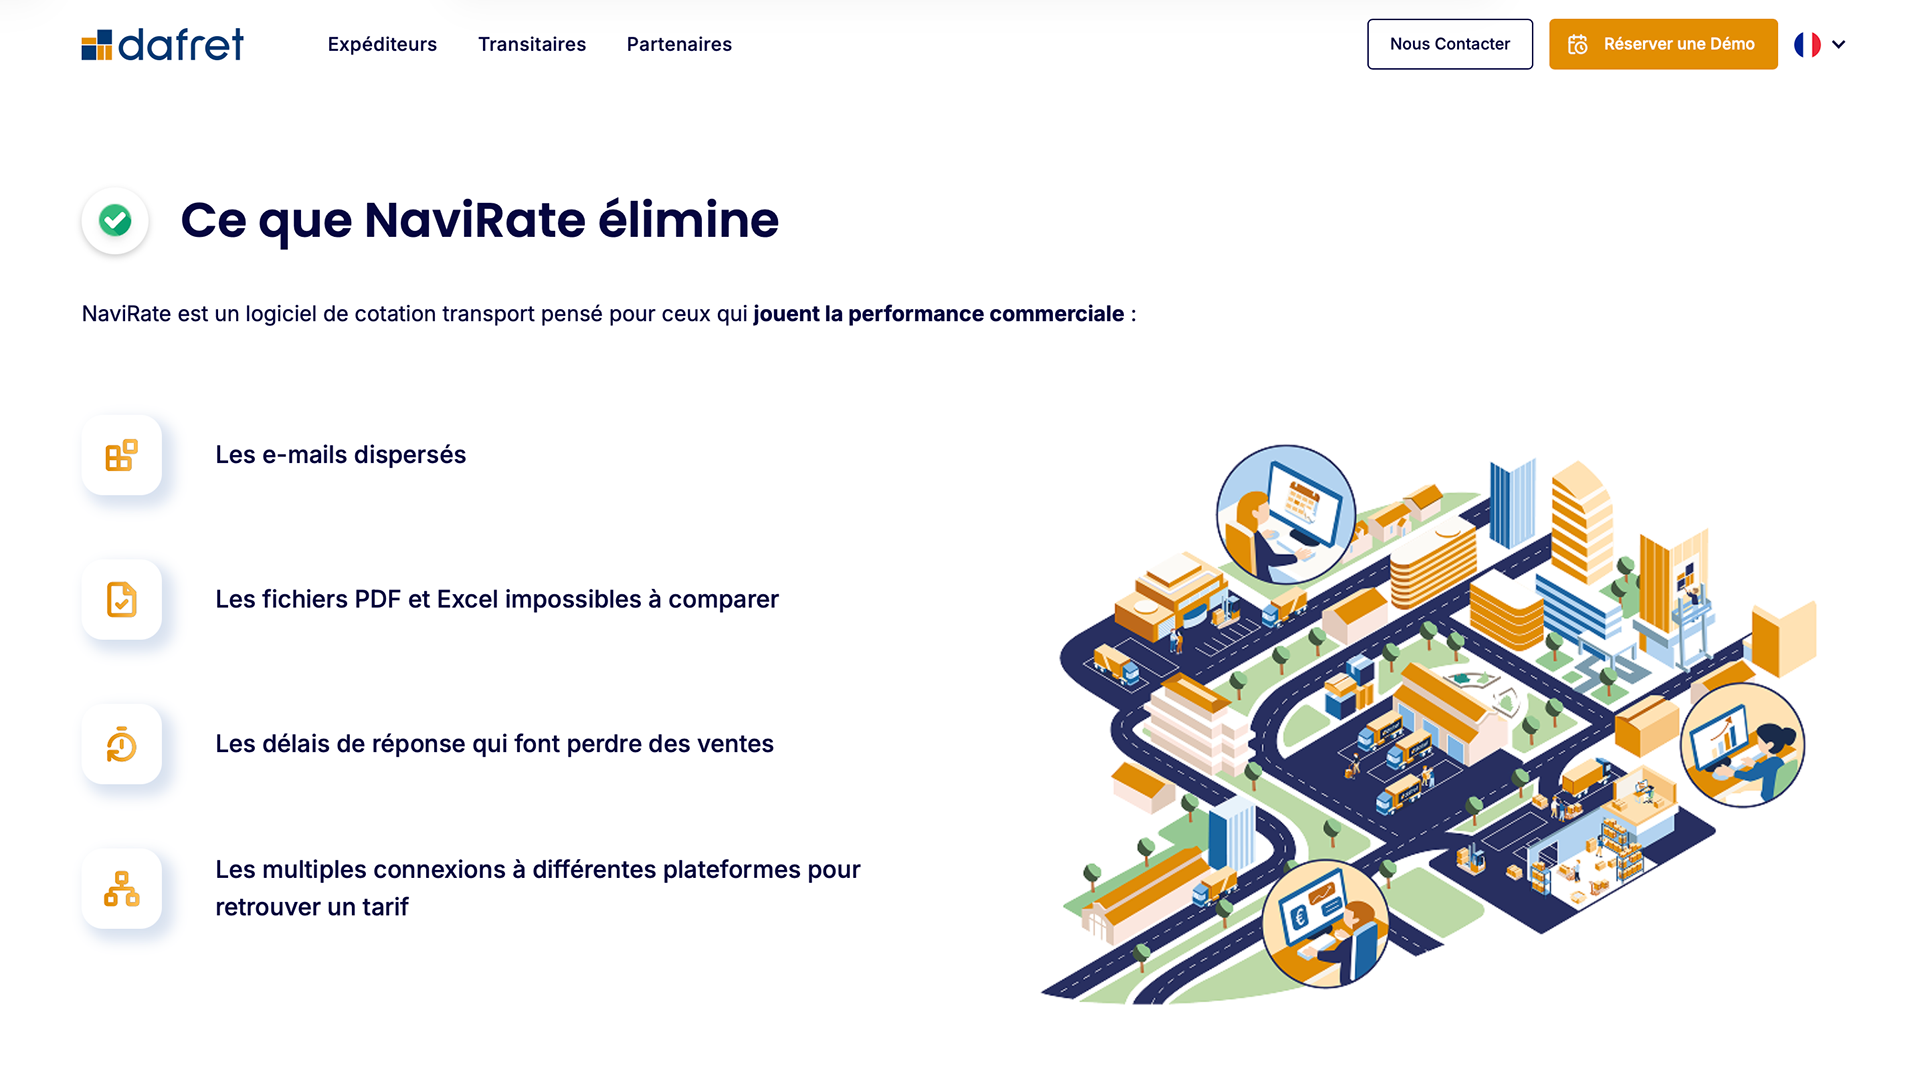Click the PDF file checkmark icon

121,599
